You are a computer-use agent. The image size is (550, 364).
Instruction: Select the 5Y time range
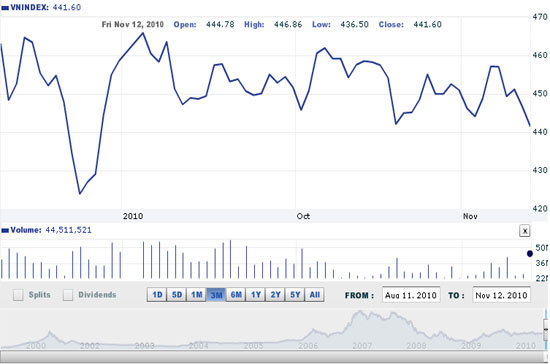[x=295, y=295]
